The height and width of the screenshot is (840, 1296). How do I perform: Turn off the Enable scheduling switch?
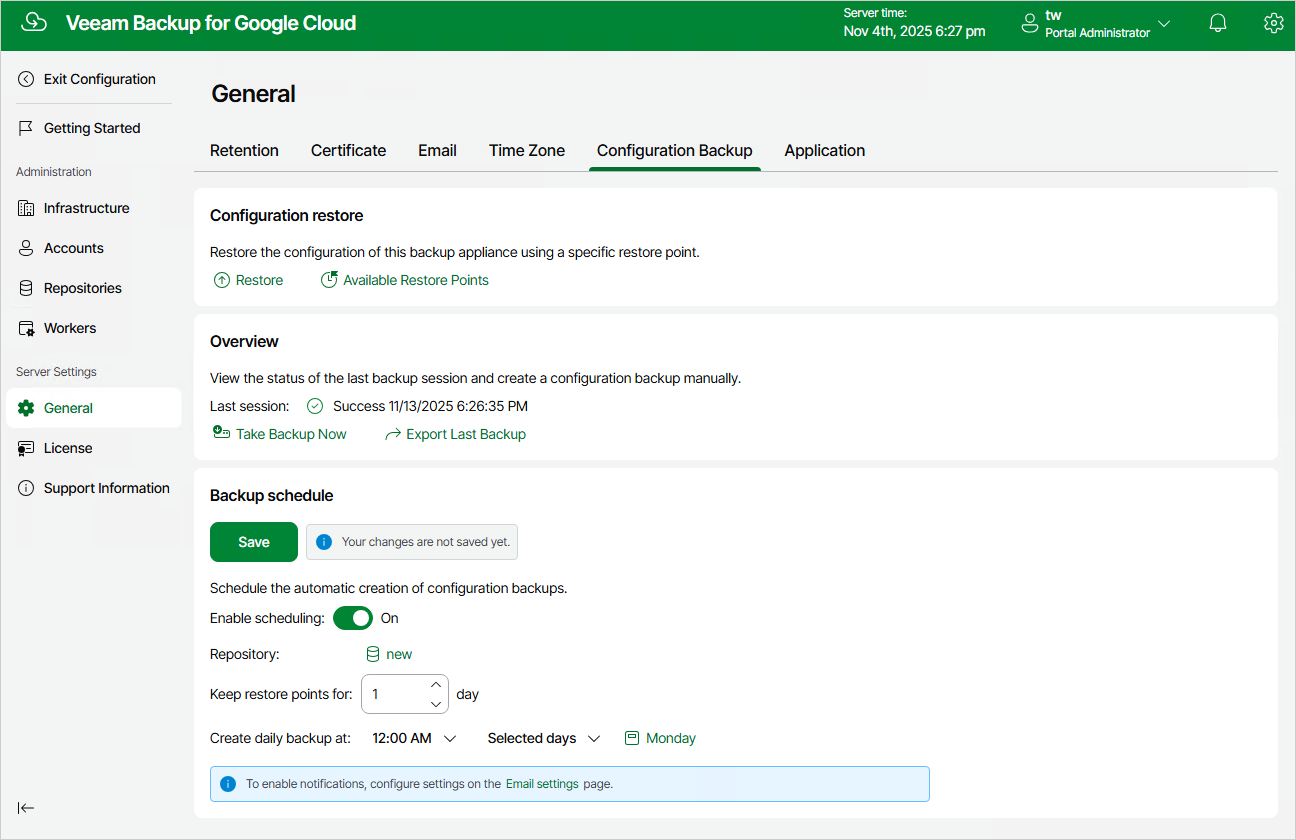(x=353, y=618)
